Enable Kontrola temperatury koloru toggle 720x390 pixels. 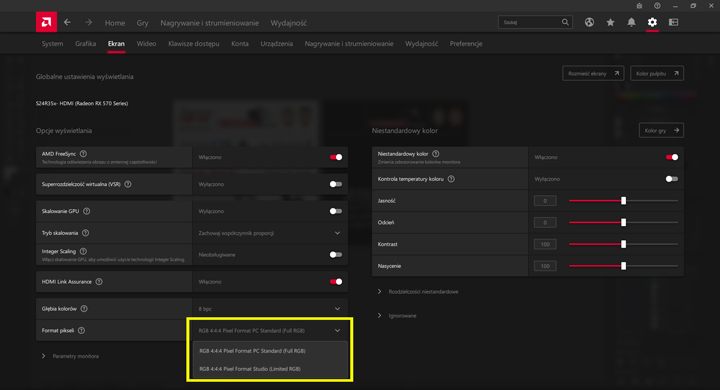(672, 179)
